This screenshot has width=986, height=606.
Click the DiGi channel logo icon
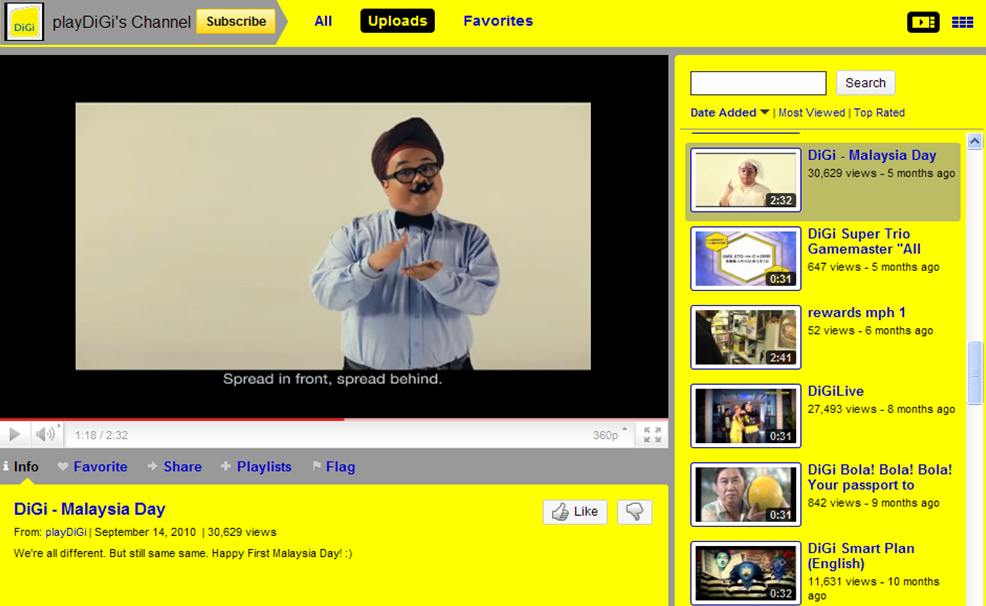[x=24, y=22]
